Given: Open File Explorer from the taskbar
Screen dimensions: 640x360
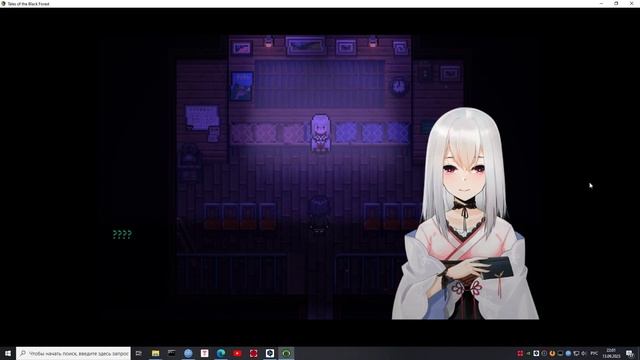Looking at the screenshot, I should (155, 353).
